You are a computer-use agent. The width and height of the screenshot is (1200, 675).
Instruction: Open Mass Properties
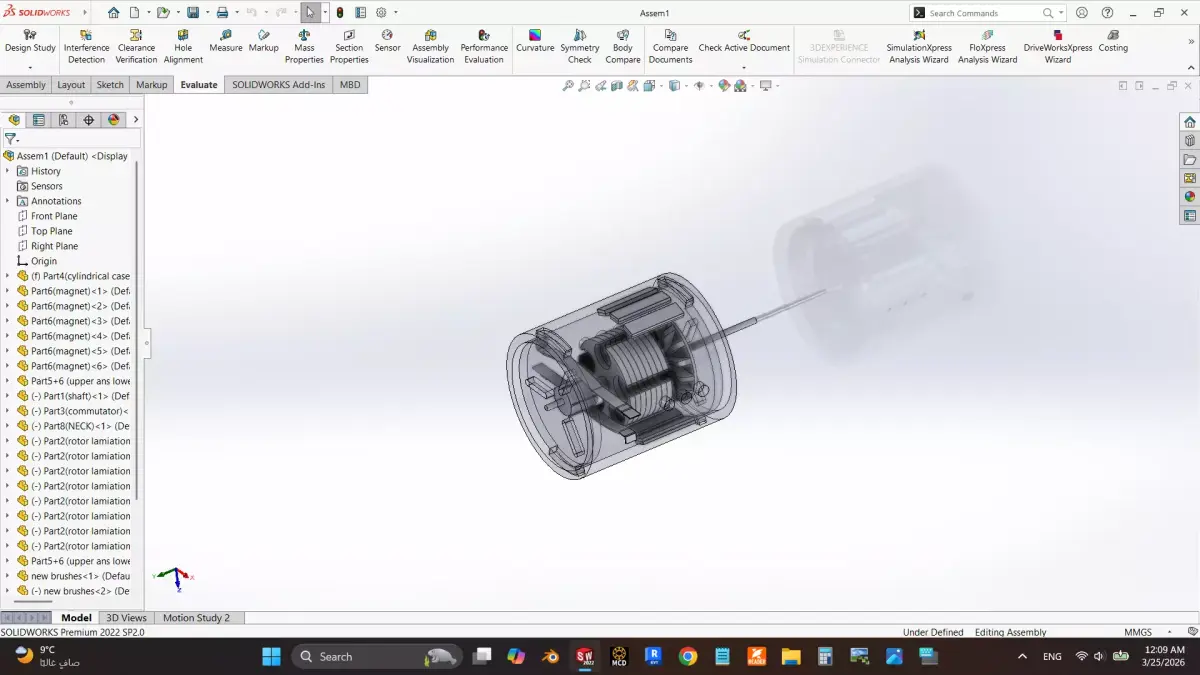click(304, 47)
